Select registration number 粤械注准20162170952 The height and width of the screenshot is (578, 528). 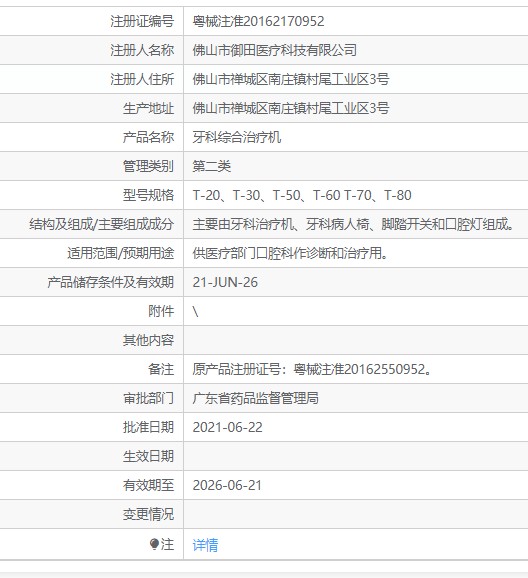[258, 21]
